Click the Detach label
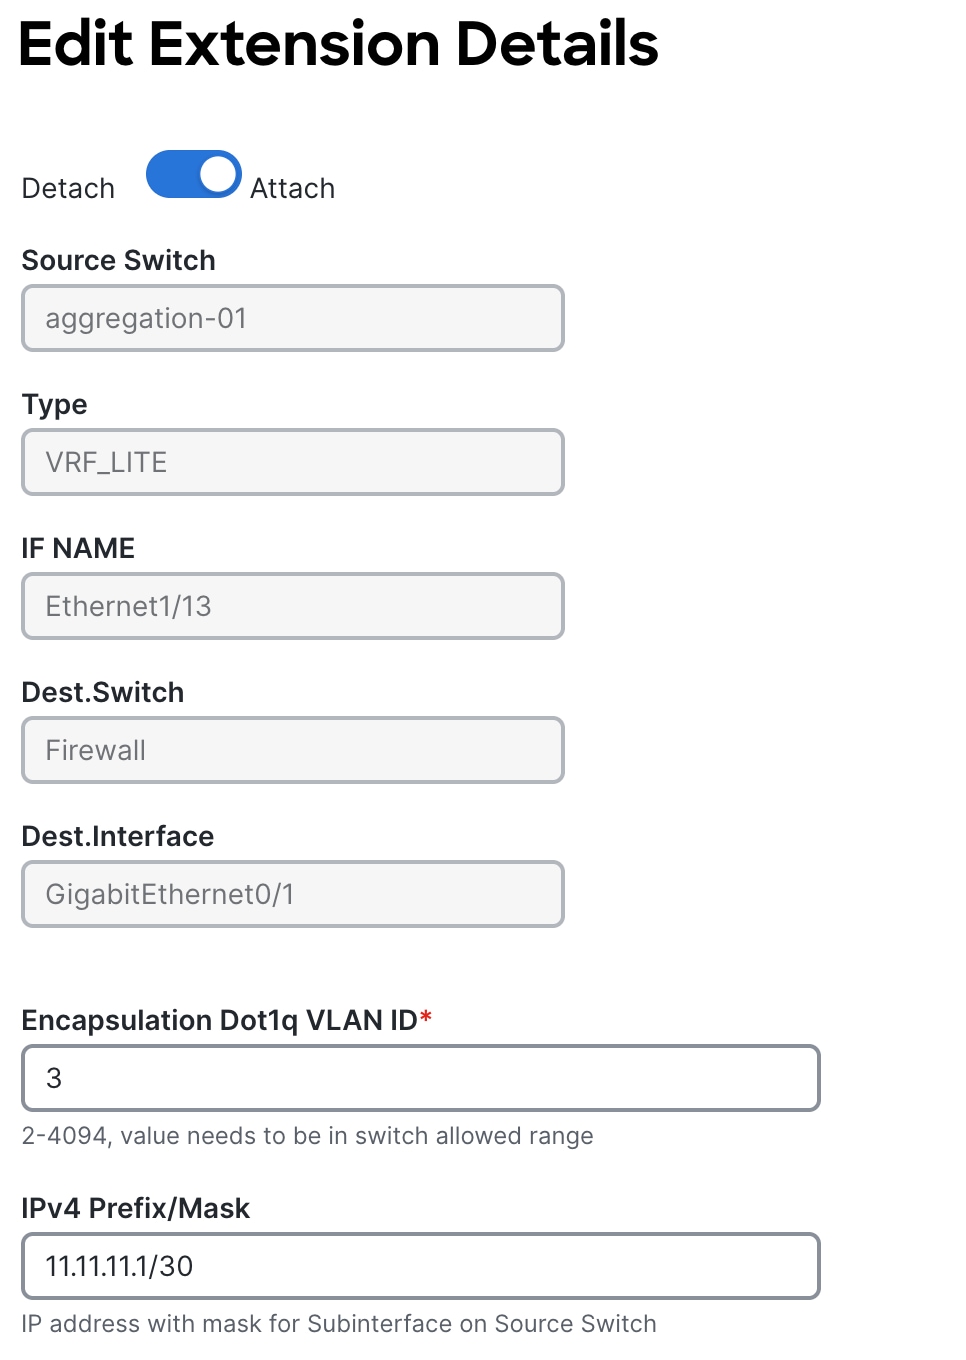Screen dimensions: 966x1360 pyautogui.click(x=66, y=188)
